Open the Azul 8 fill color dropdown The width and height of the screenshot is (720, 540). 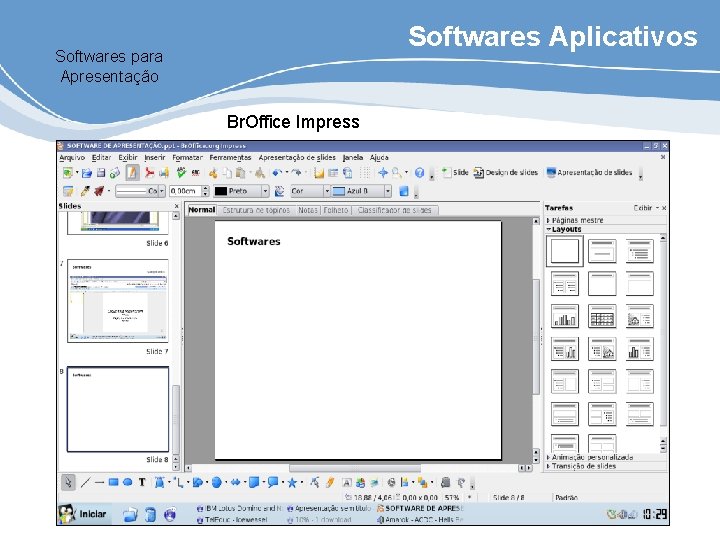(361, 191)
